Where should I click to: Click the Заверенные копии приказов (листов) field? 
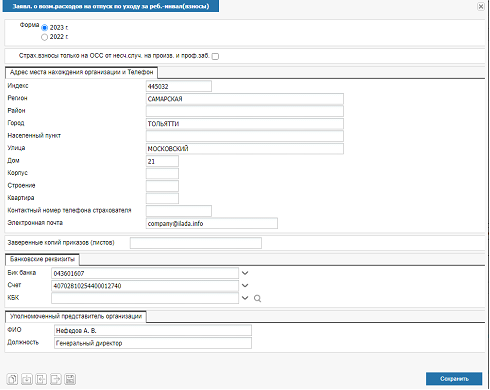pyautogui.click(x=196, y=243)
